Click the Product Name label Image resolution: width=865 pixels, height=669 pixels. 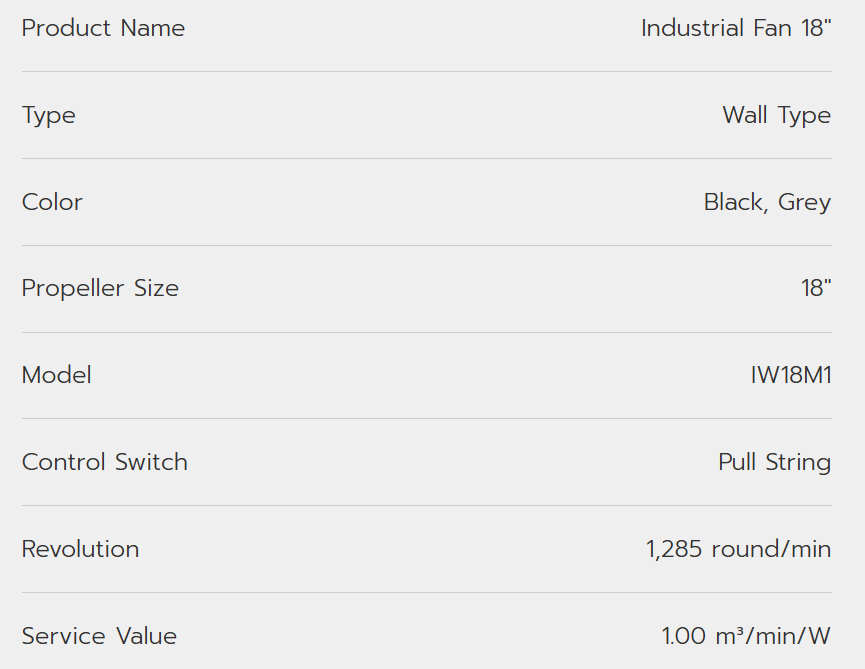(x=103, y=28)
